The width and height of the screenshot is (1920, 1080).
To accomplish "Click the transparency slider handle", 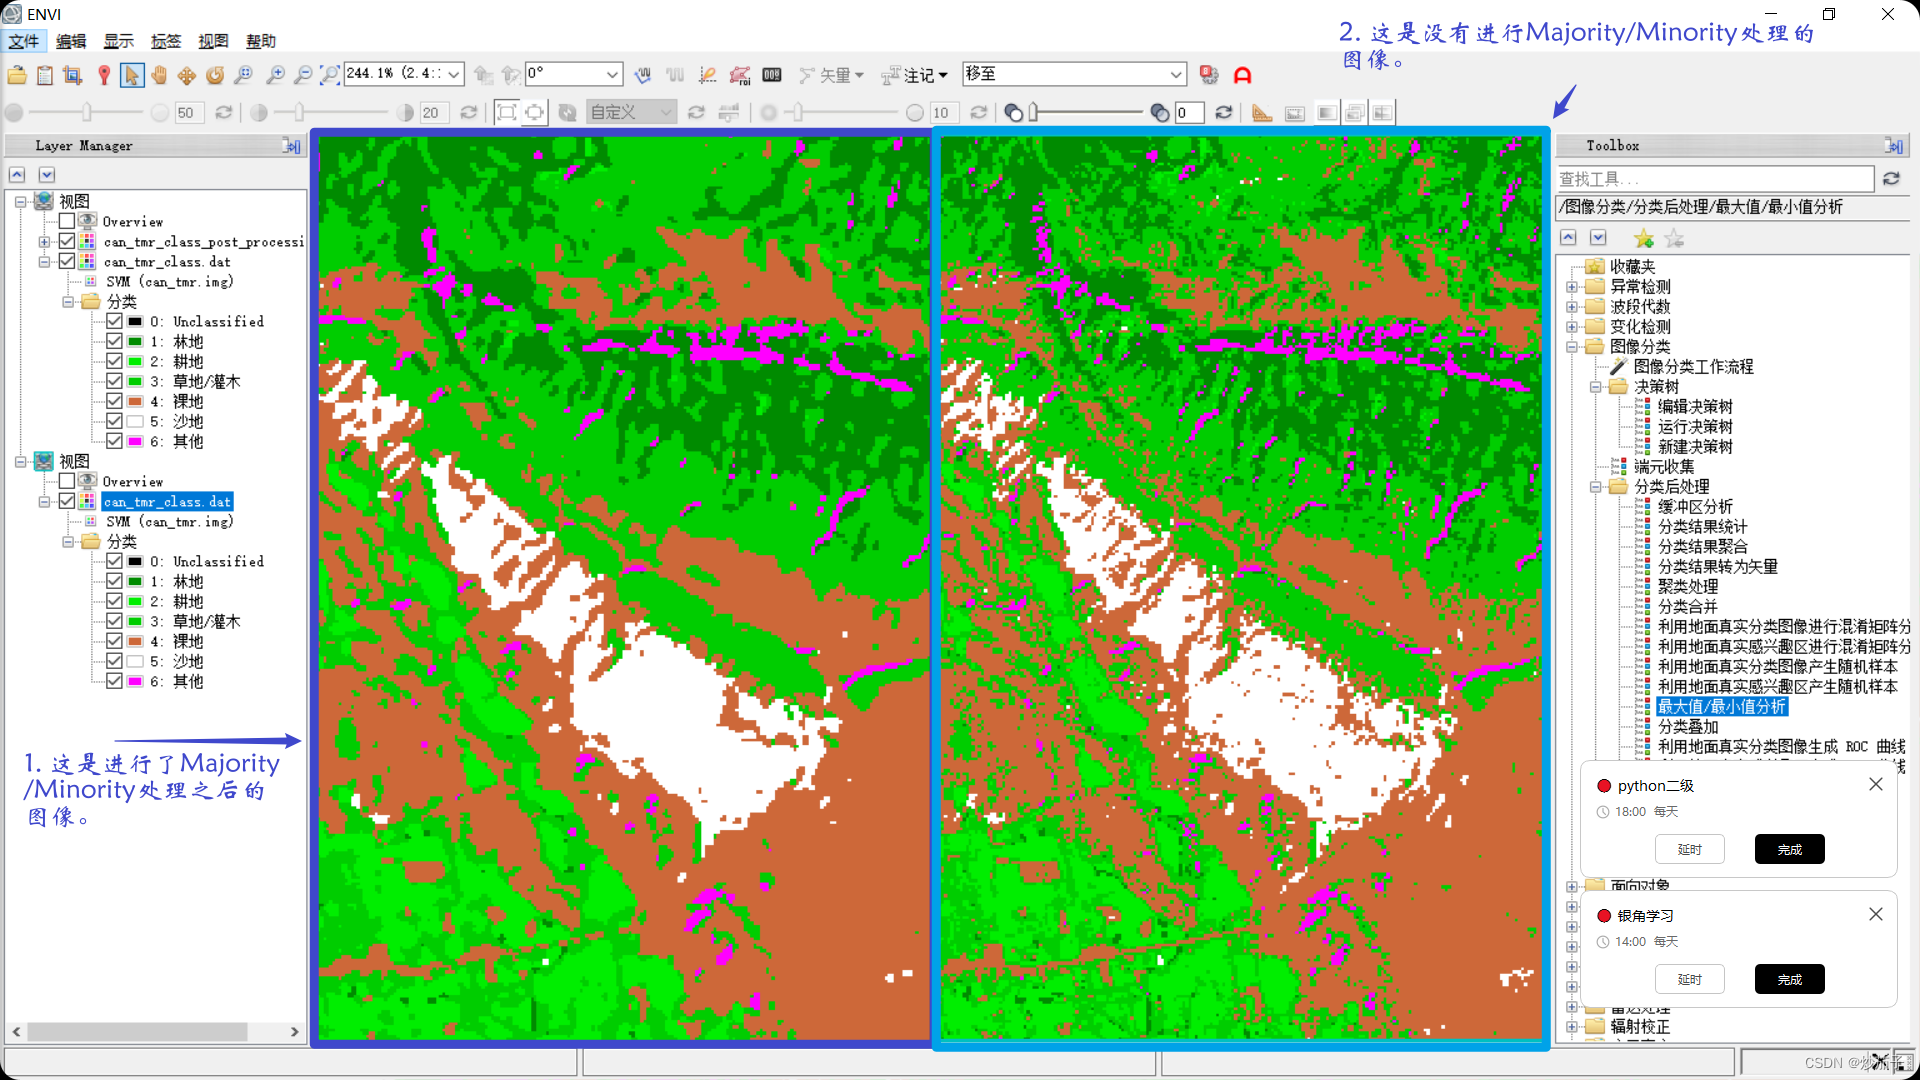I will 1034,113.
